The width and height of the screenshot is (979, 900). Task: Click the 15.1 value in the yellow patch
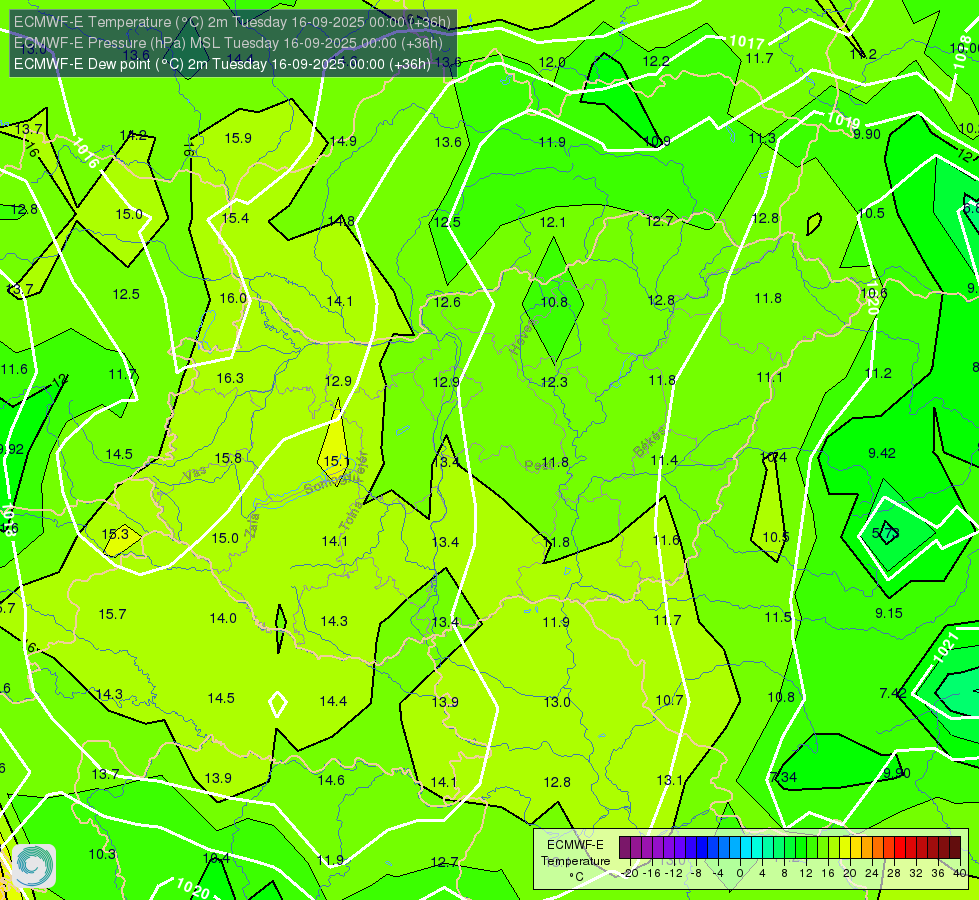point(336,461)
